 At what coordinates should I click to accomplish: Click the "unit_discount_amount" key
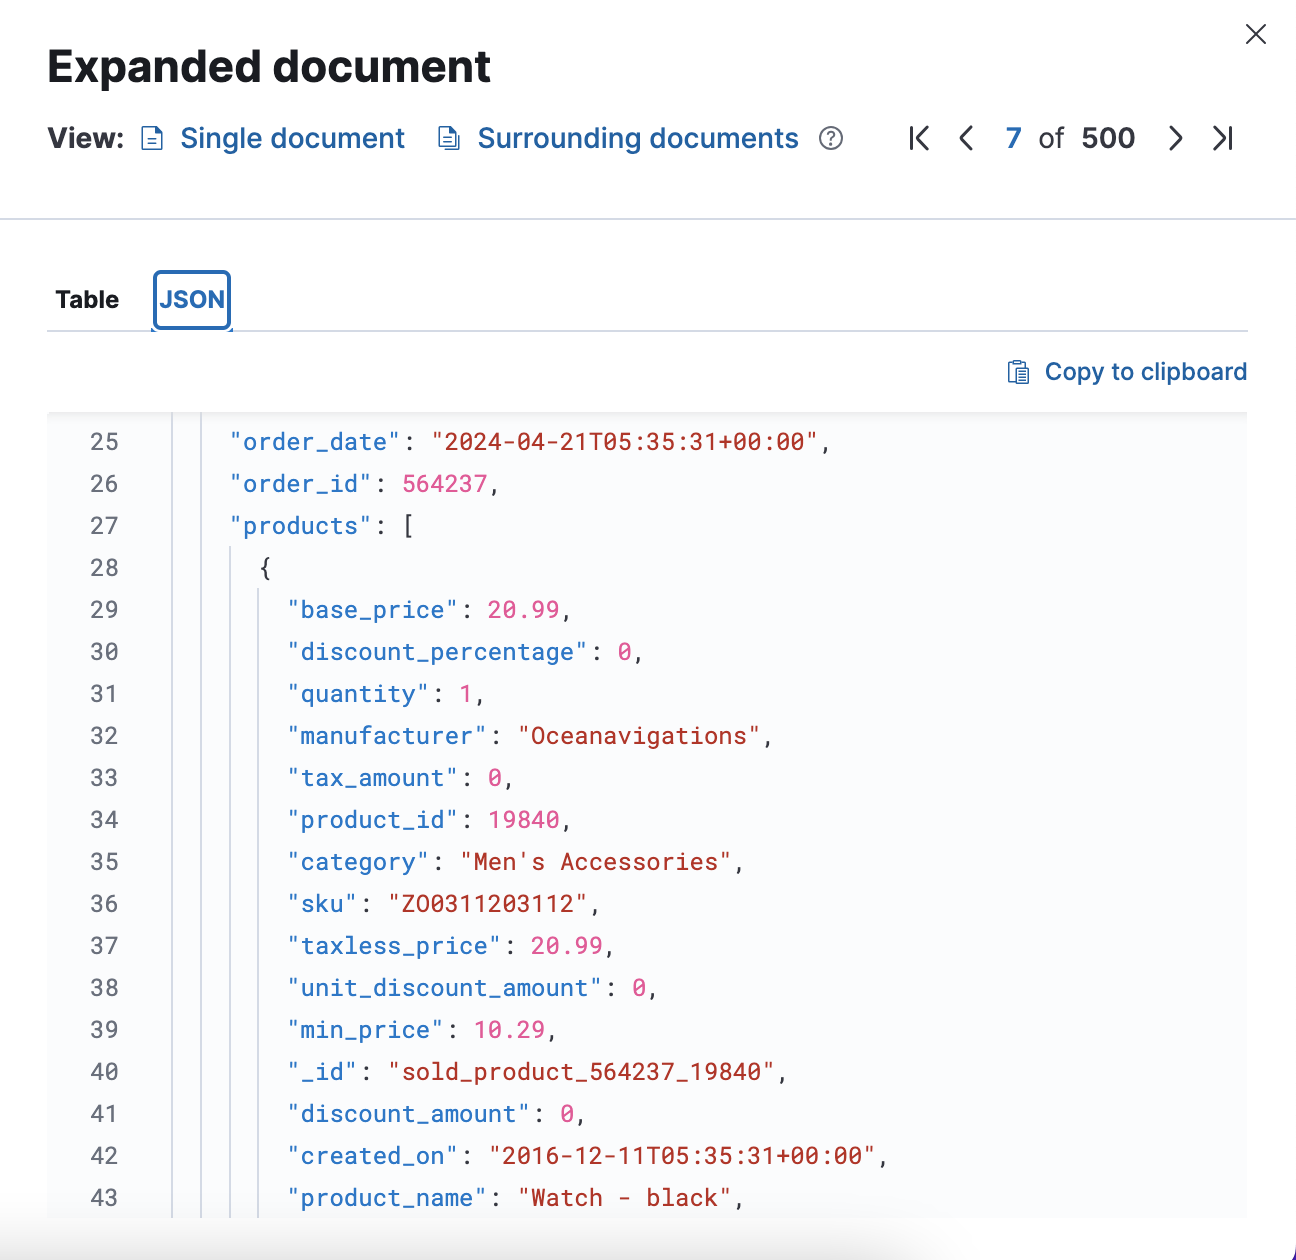point(445,988)
